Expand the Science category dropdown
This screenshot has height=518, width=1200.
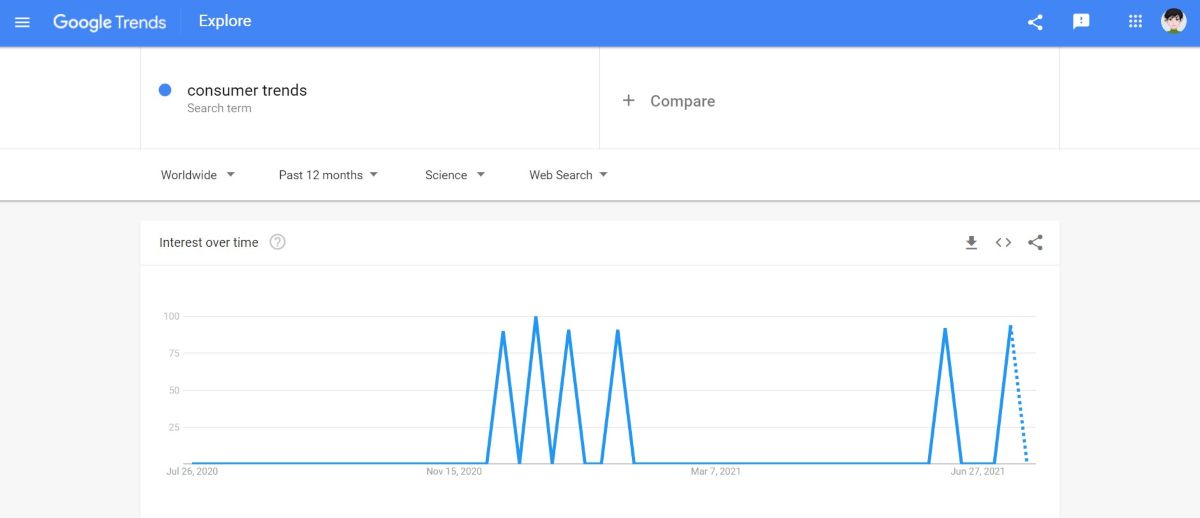click(455, 175)
